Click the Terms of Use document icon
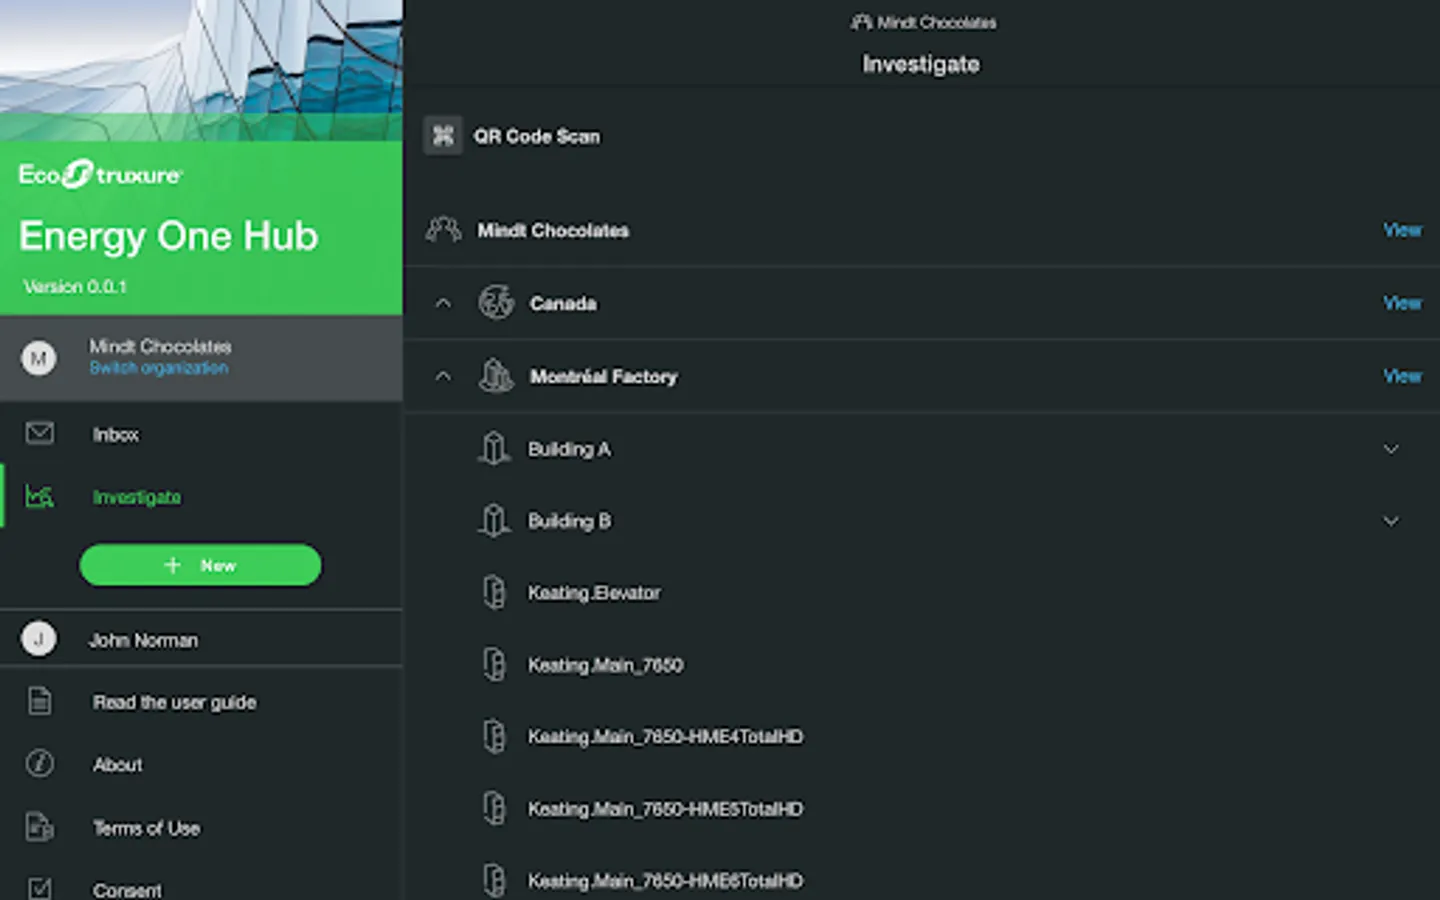Viewport: 1440px width, 900px height. 40,827
